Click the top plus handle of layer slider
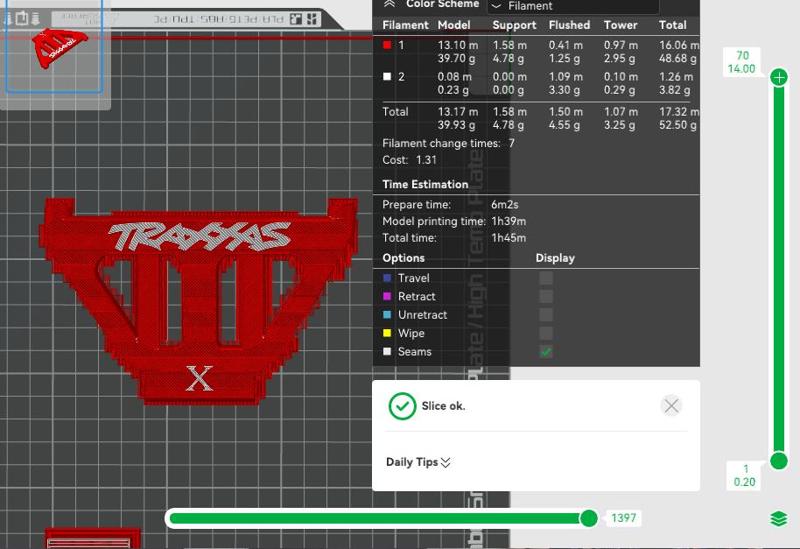800x549 pixels. [779, 78]
